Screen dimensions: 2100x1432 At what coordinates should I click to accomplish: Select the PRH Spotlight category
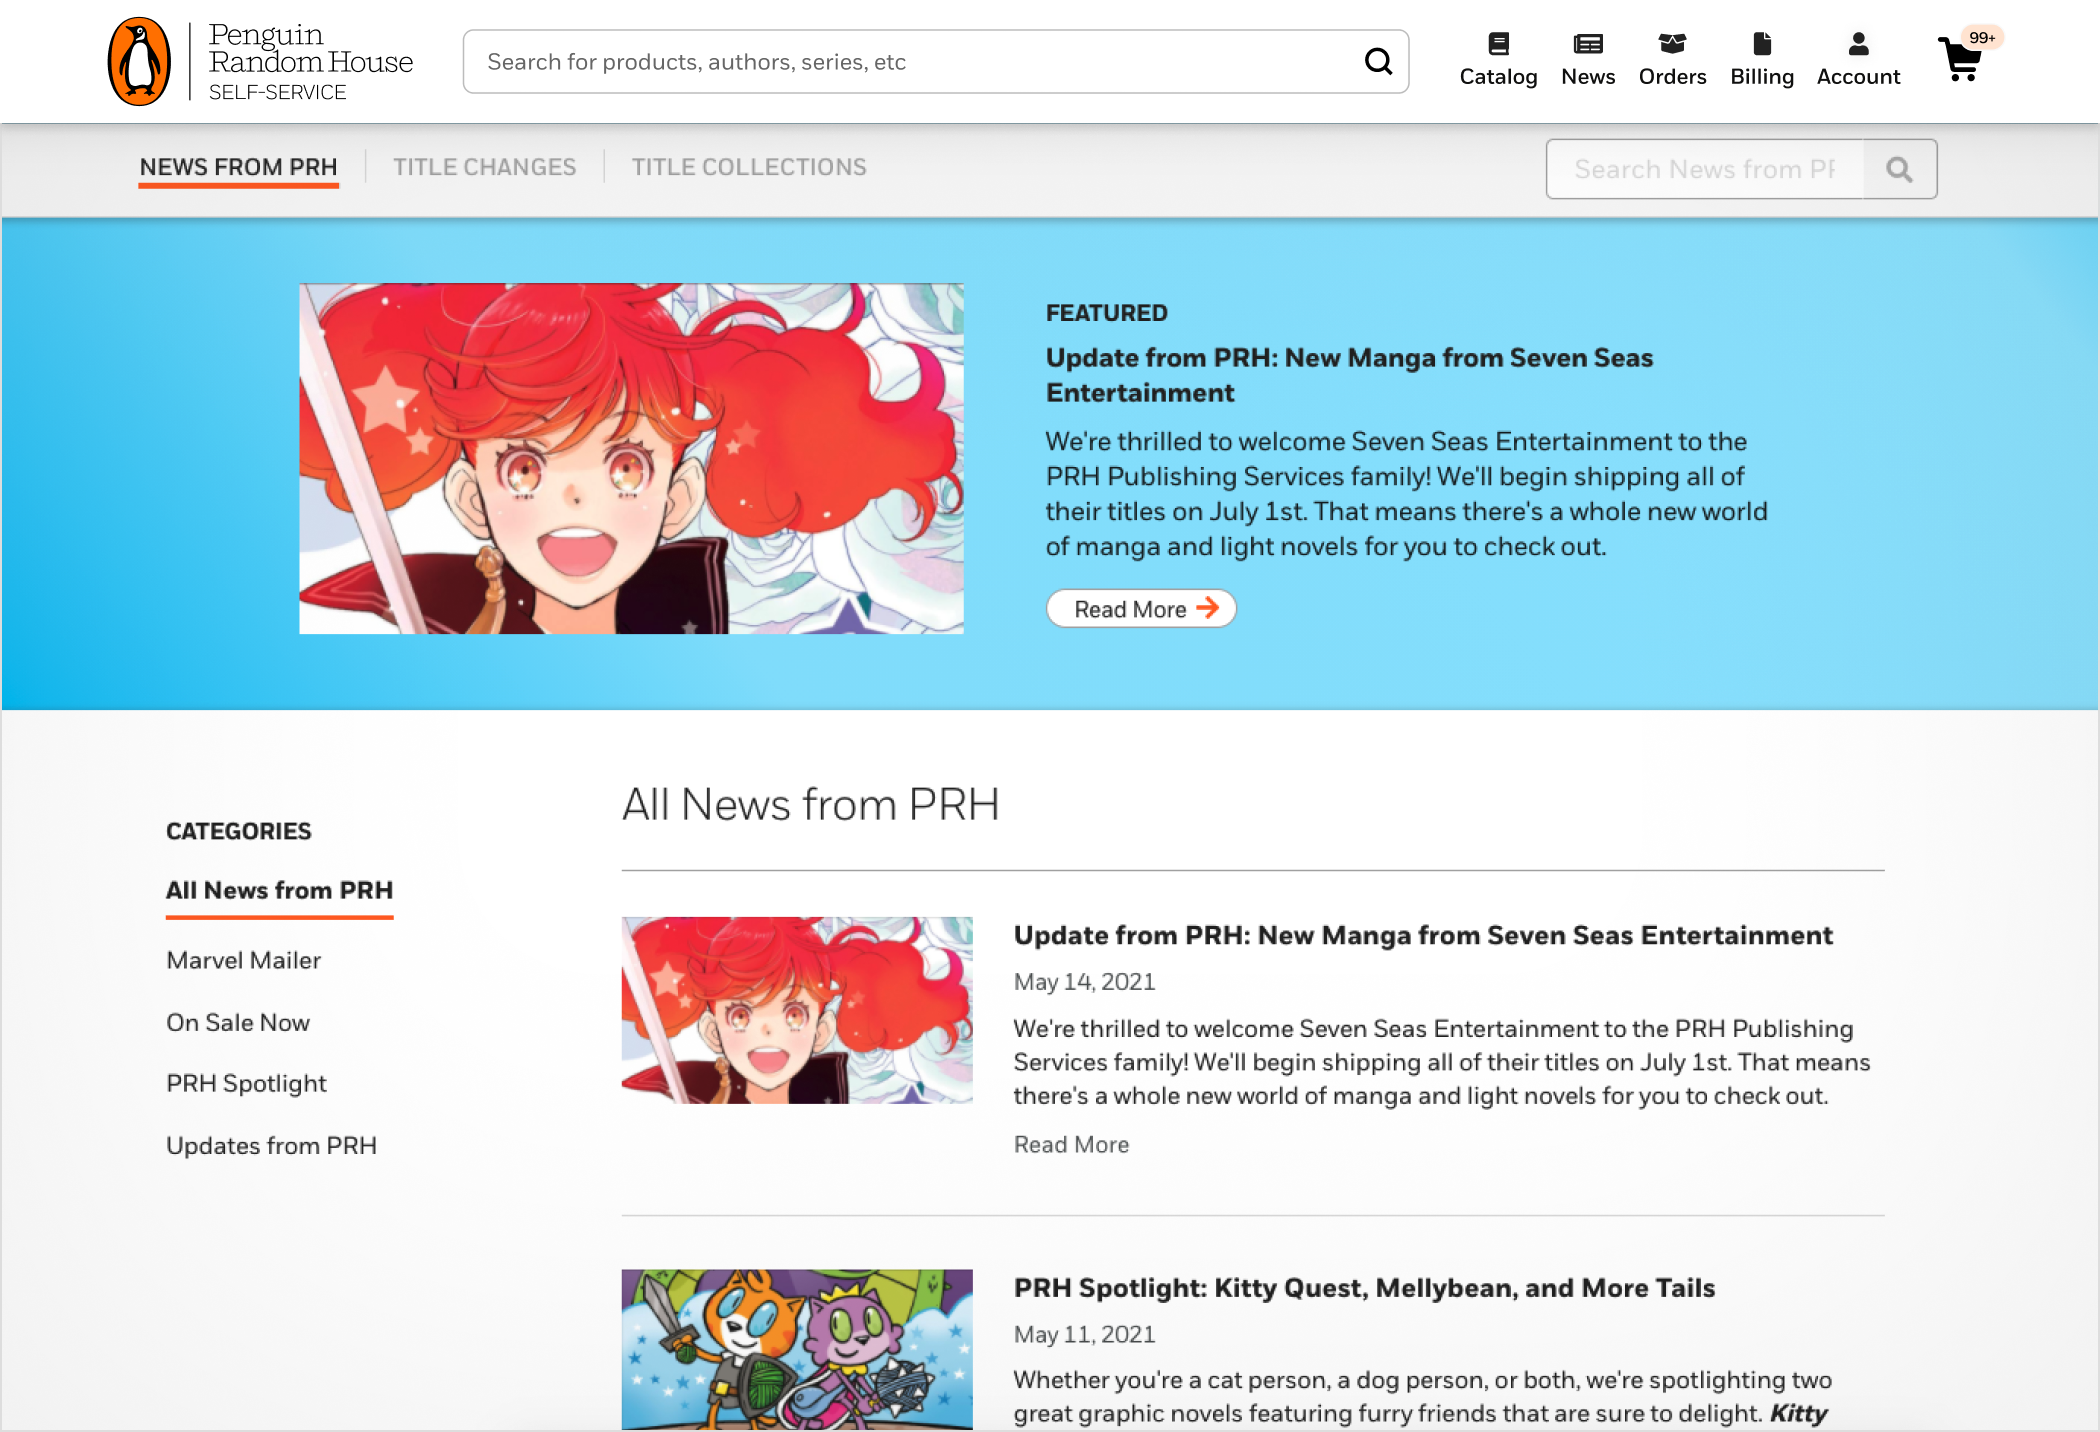(x=246, y=1084)
